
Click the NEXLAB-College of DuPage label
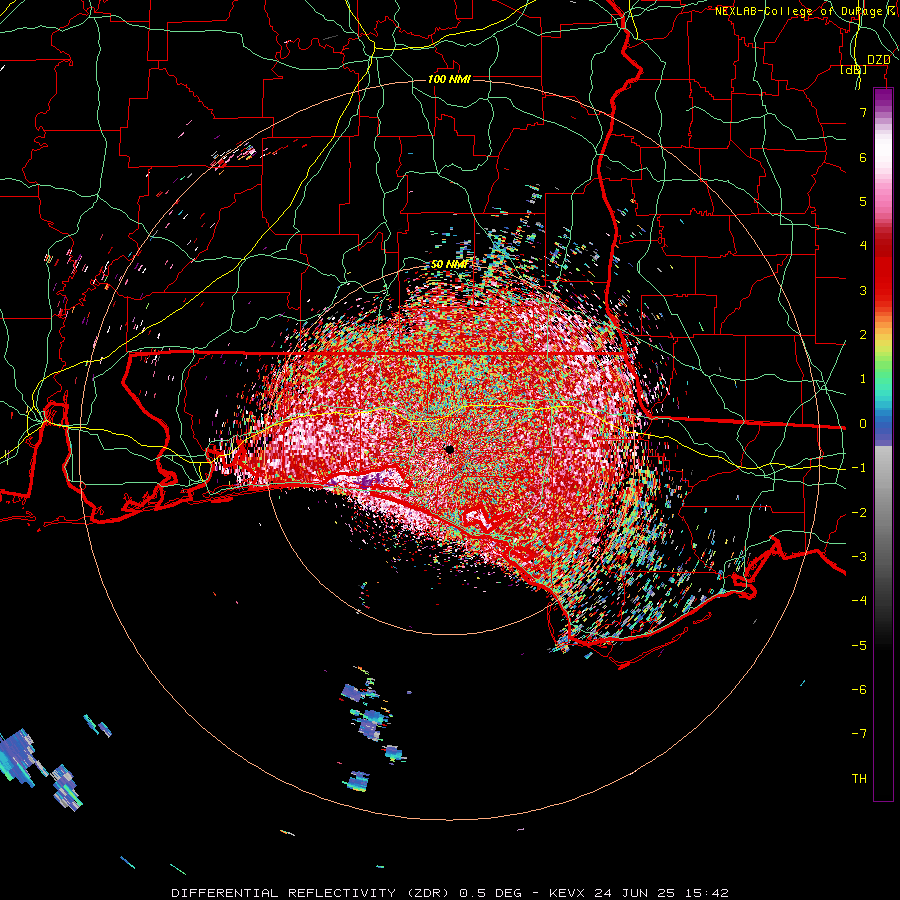click(799, 11)
